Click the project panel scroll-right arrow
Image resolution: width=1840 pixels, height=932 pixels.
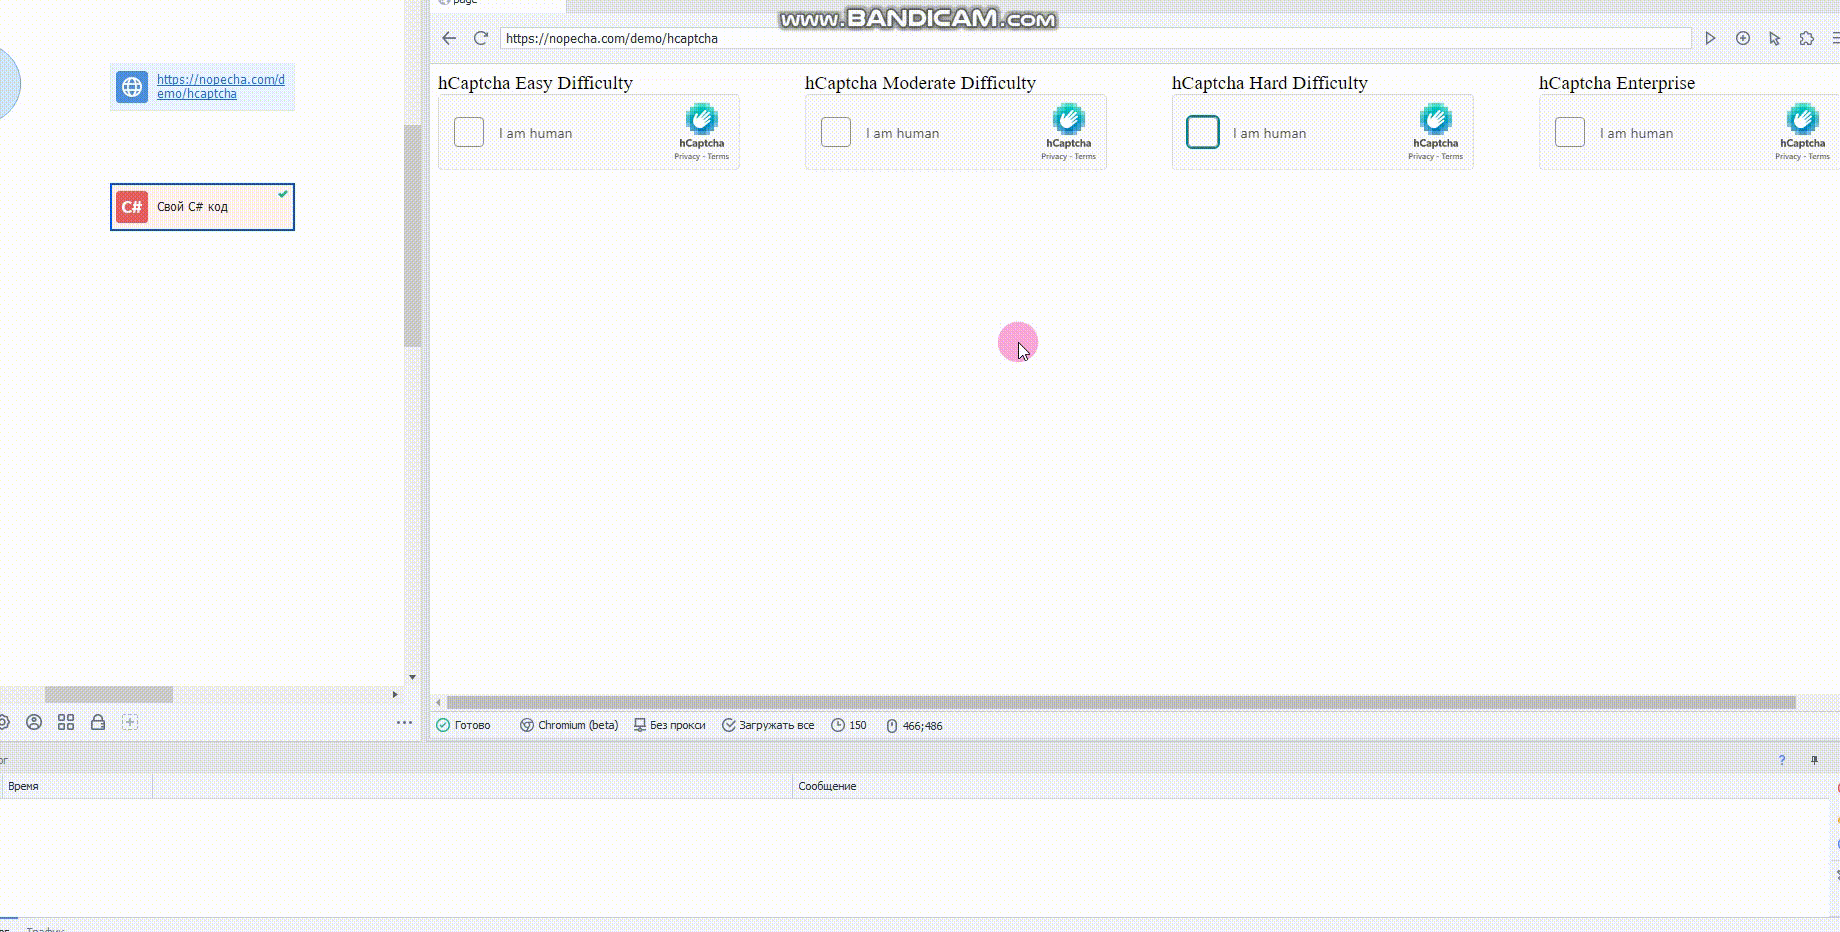pos(395,694)
